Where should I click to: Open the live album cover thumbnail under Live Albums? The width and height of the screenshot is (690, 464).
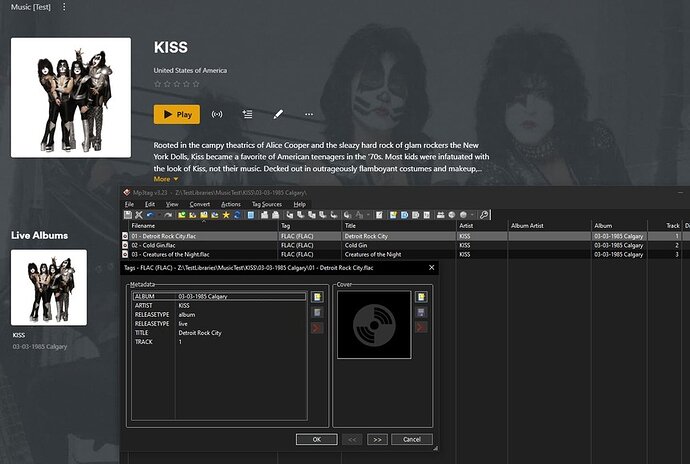click(49, 287)
